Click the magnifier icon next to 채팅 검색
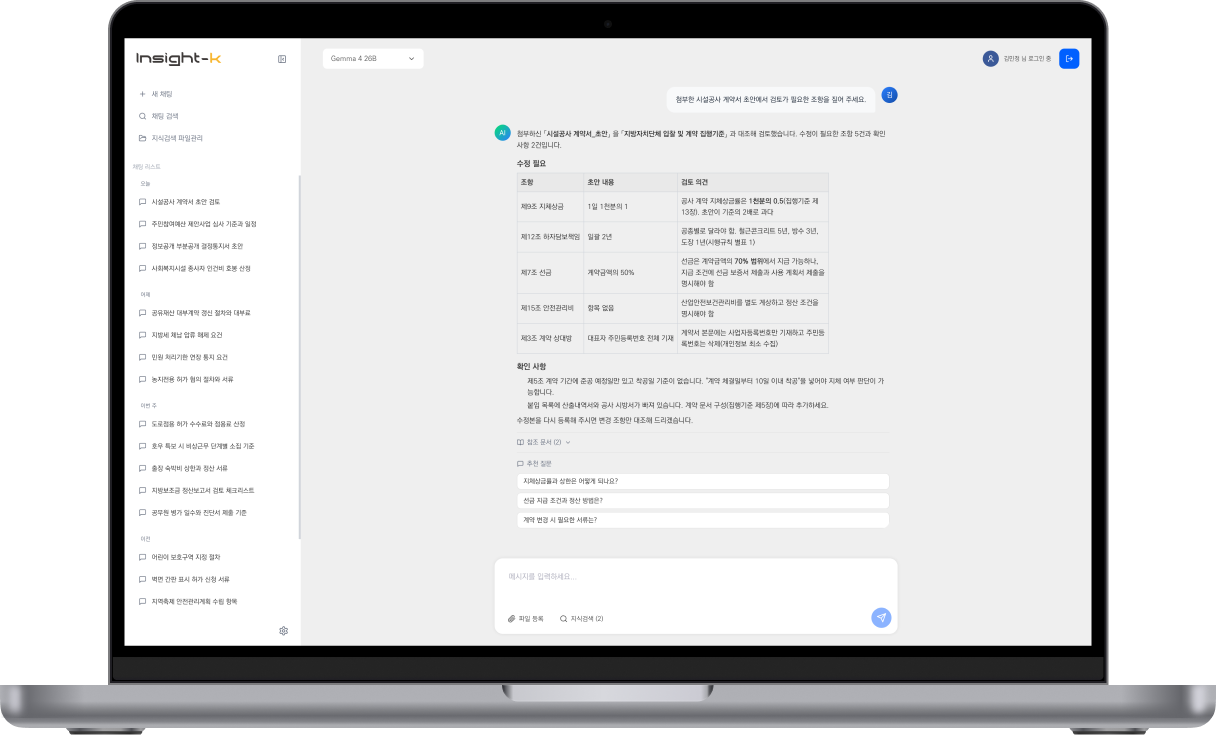 point(142,116)
